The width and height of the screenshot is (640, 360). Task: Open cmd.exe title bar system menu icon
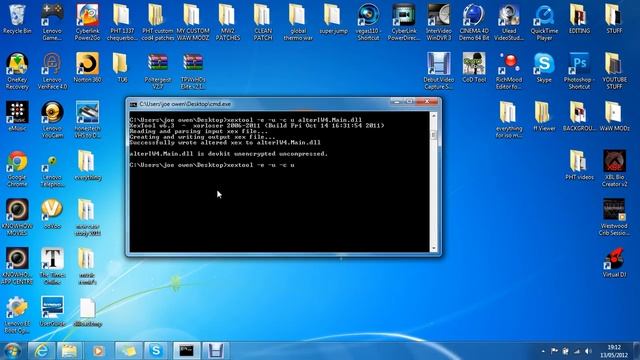pyautogui.click(x=133, y=104)
